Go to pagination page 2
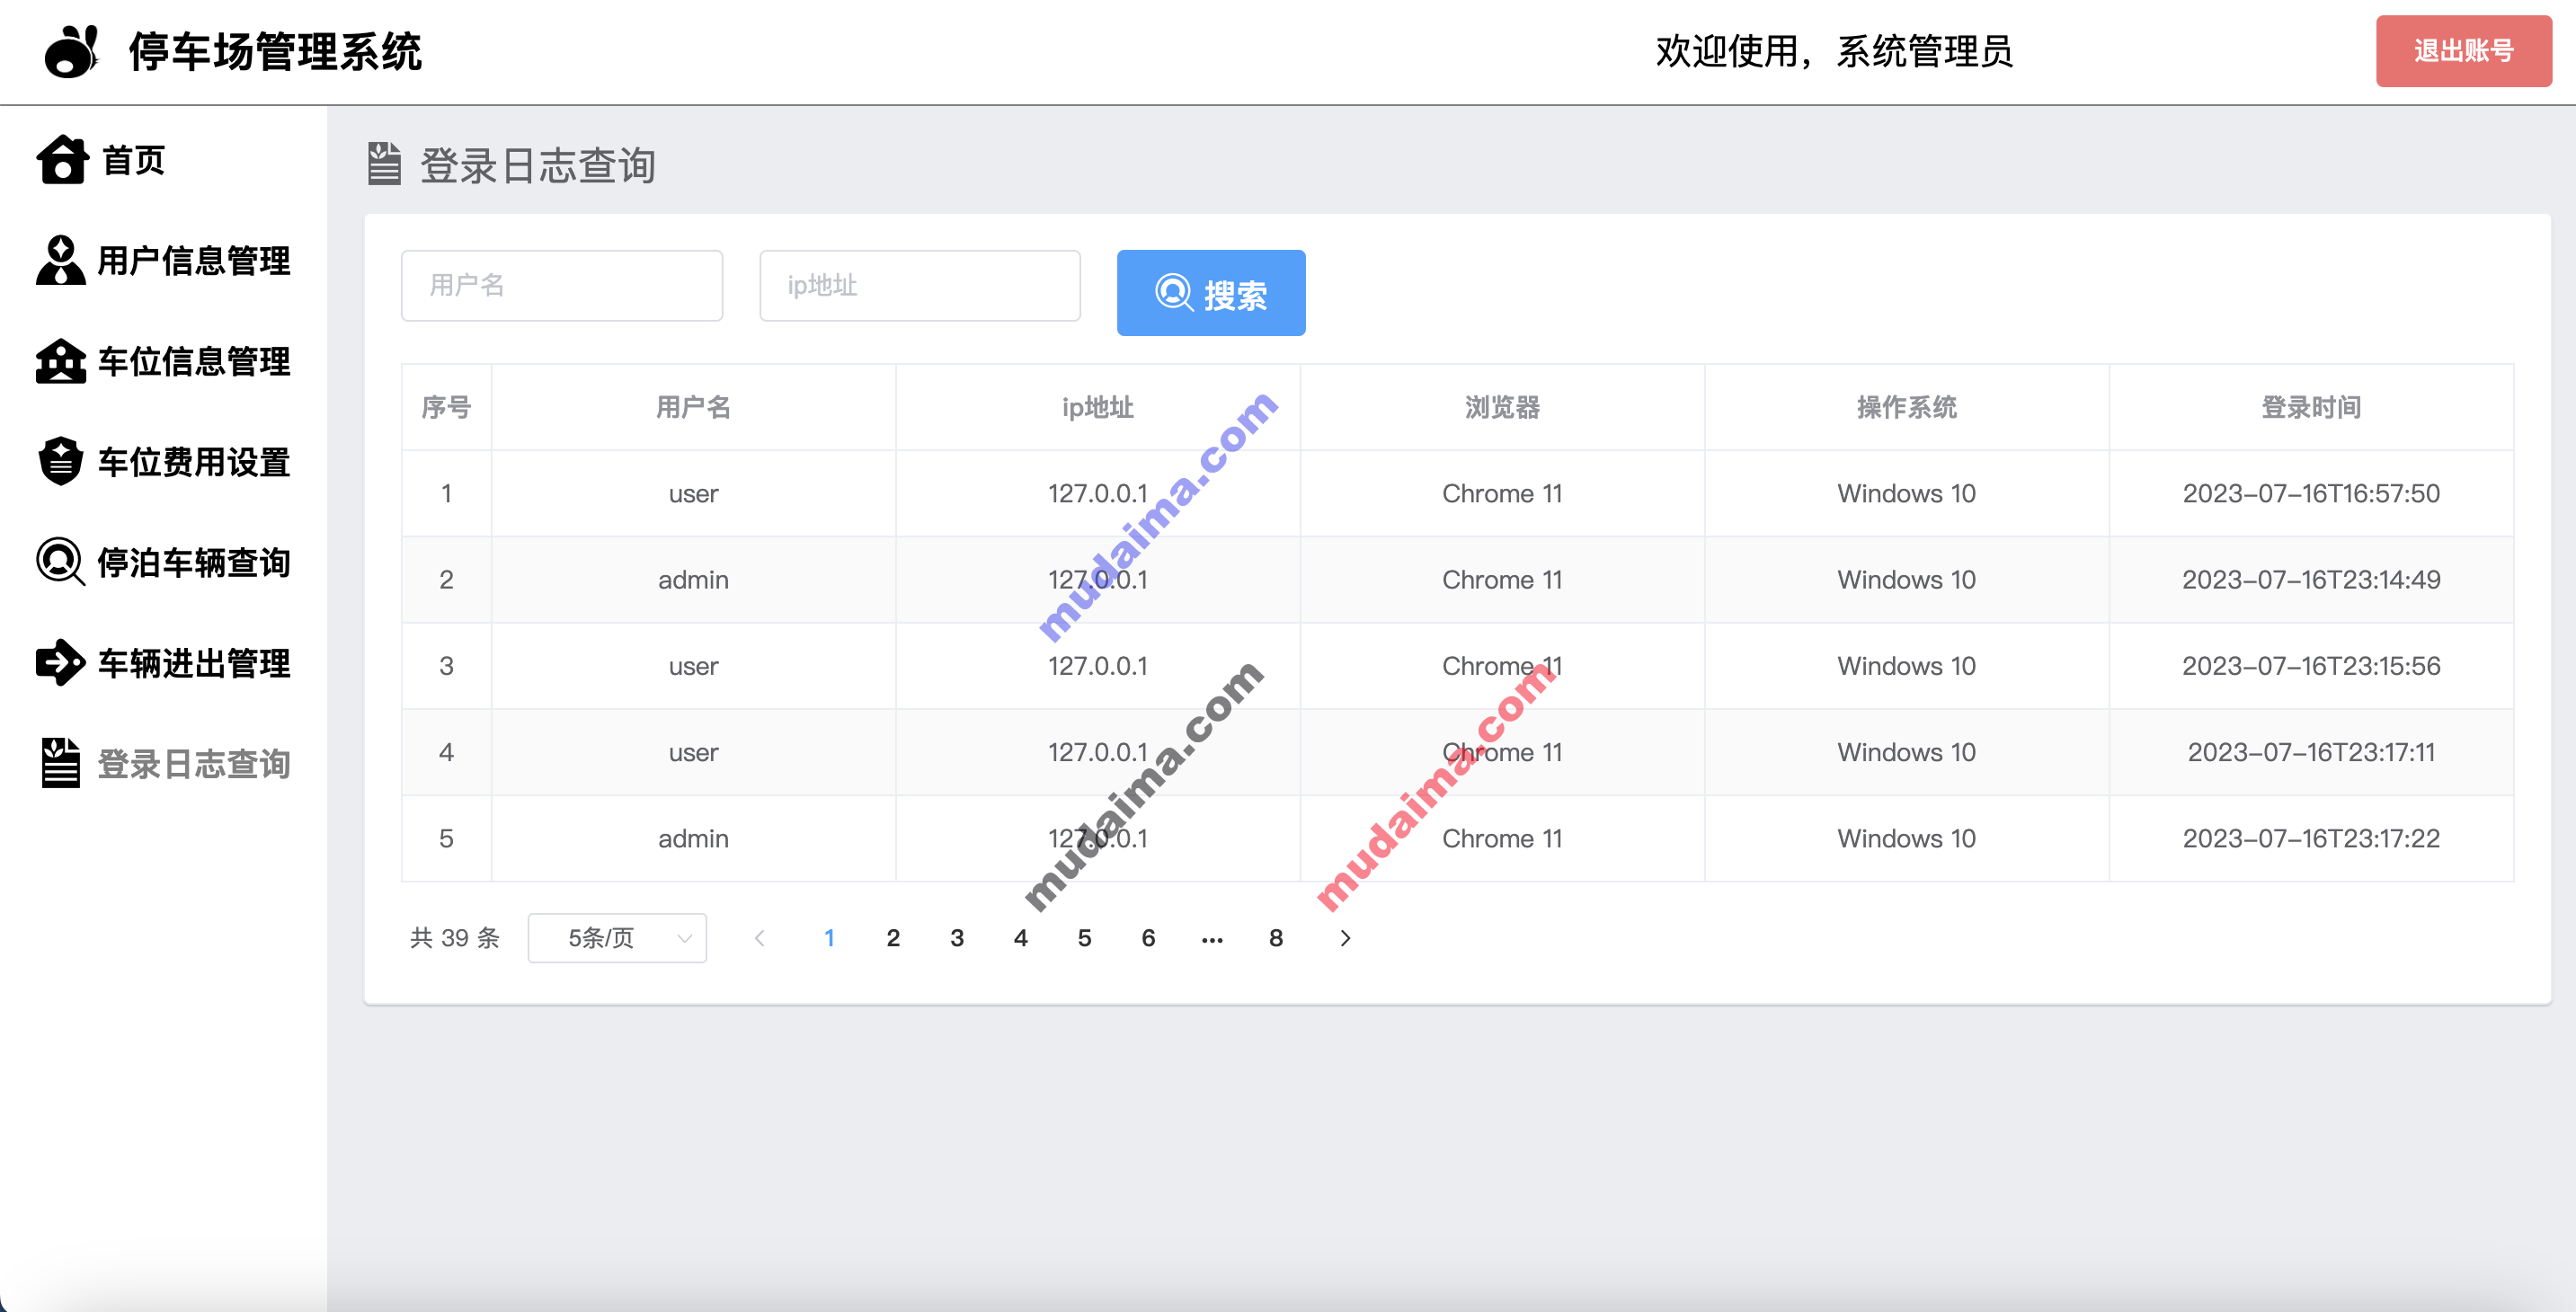Screen dimensions: 2576x1312 coord(893,938)
